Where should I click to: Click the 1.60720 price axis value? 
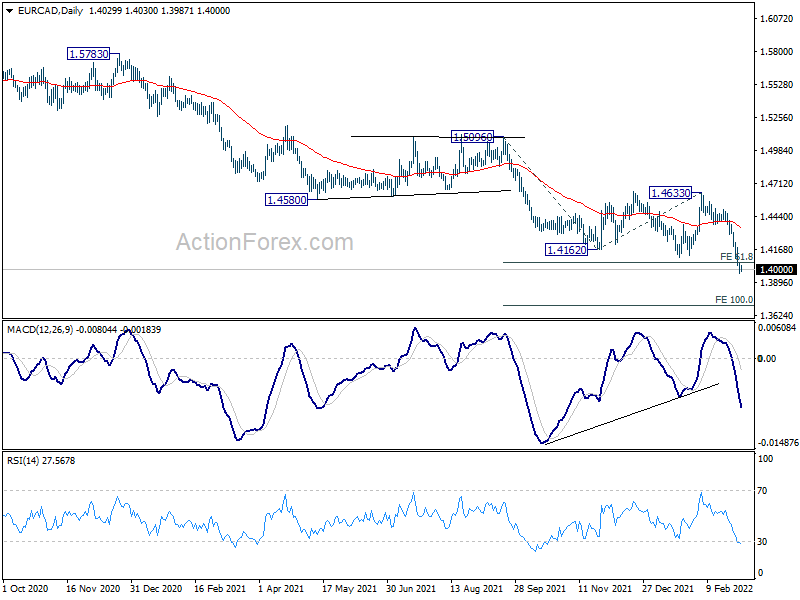coord(777,18)
